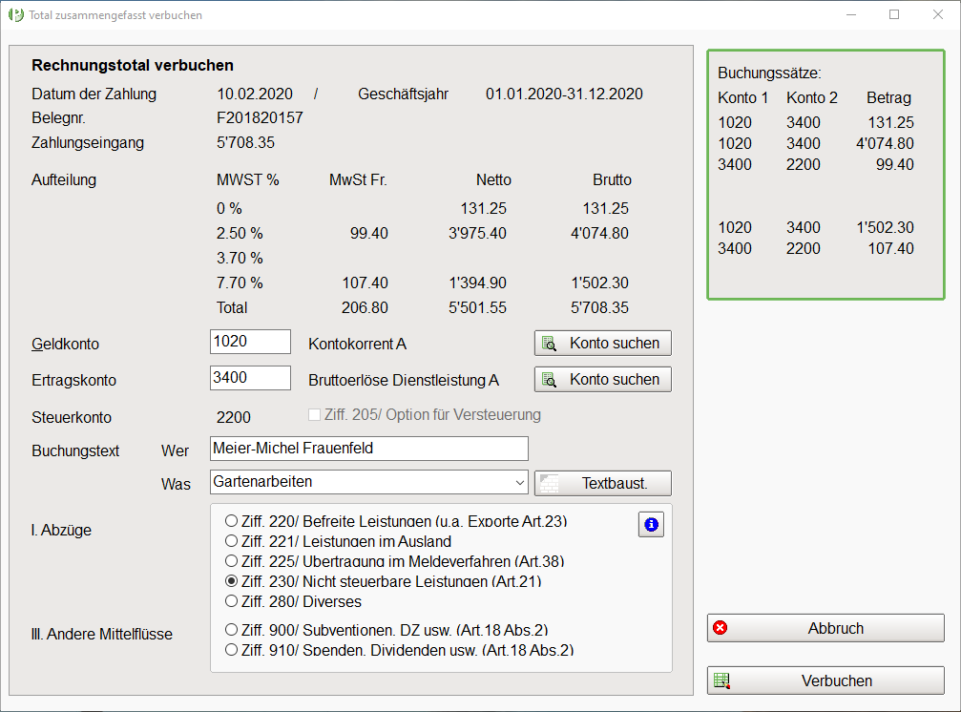The image size is (961, 712).
Task: Toggle Ziff. 205 Option für Versteuerung checkbox
Action: pyautogui.click(x=315, y=415)
